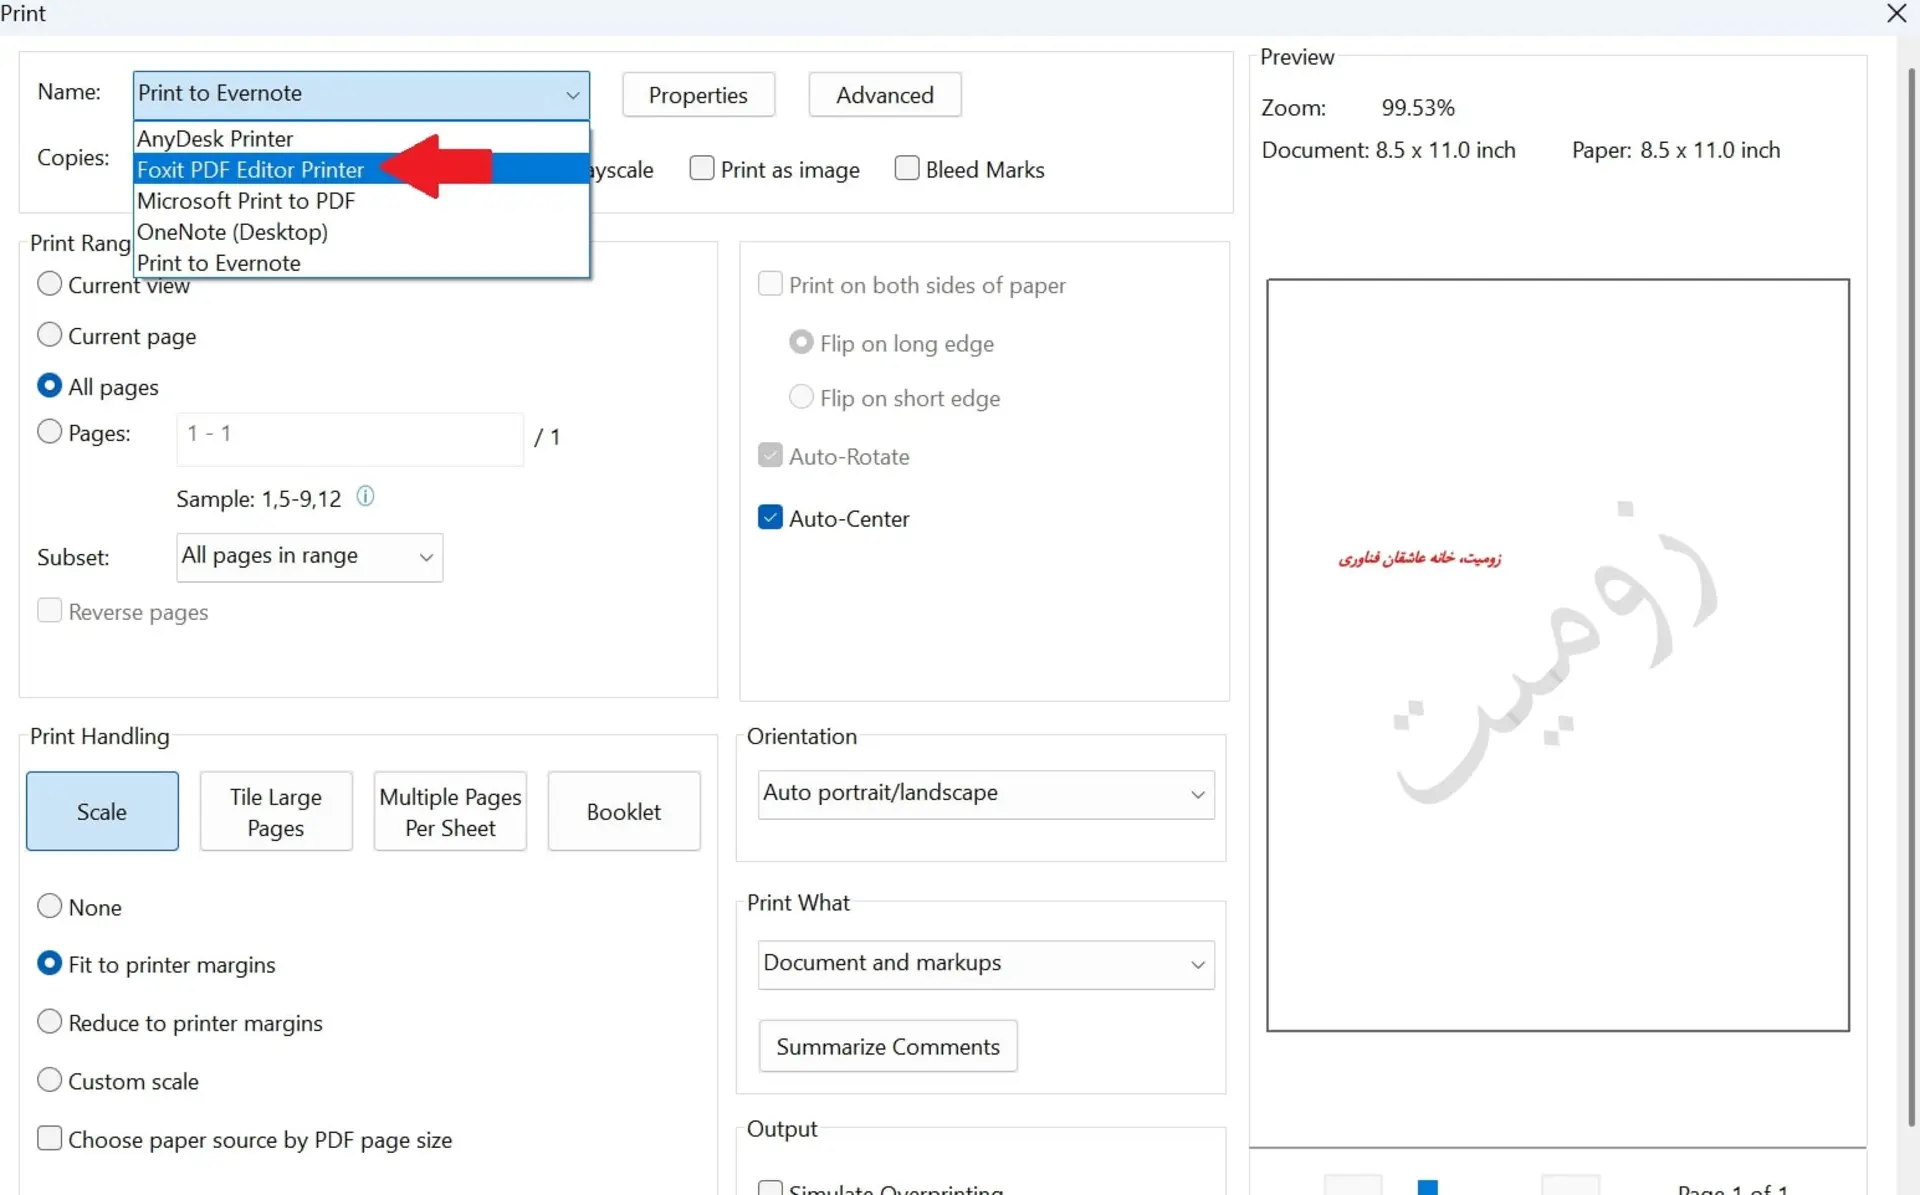Choose Custom scale option
Viewport: 1920px width, 1195px height.
[x=49, y=1080]
